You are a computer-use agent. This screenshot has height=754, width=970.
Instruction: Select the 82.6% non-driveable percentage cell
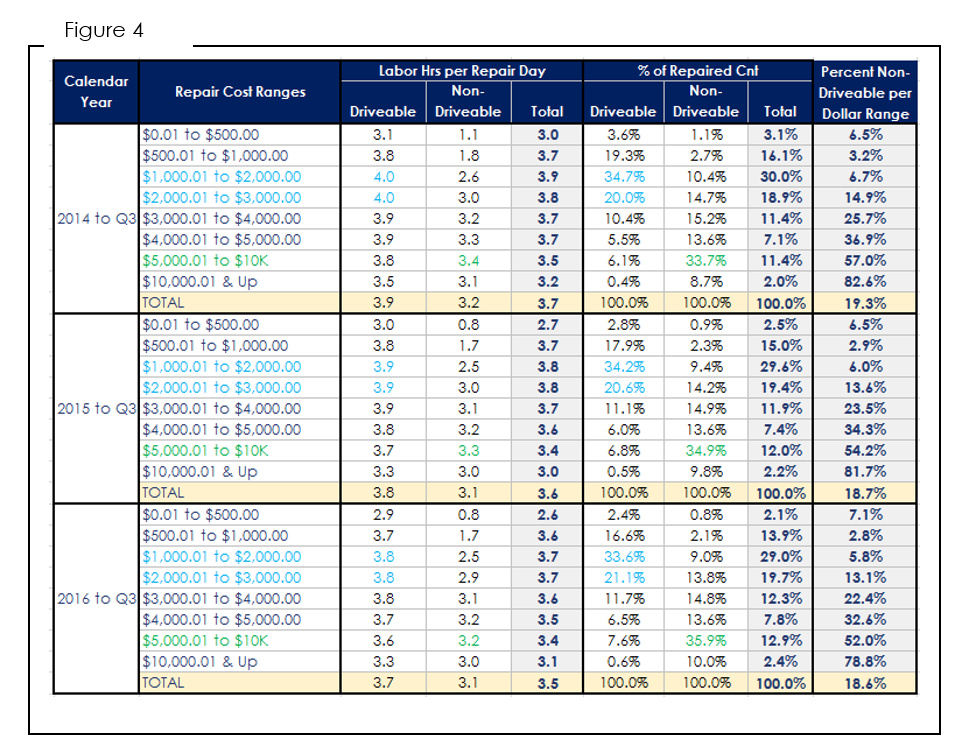865,282
